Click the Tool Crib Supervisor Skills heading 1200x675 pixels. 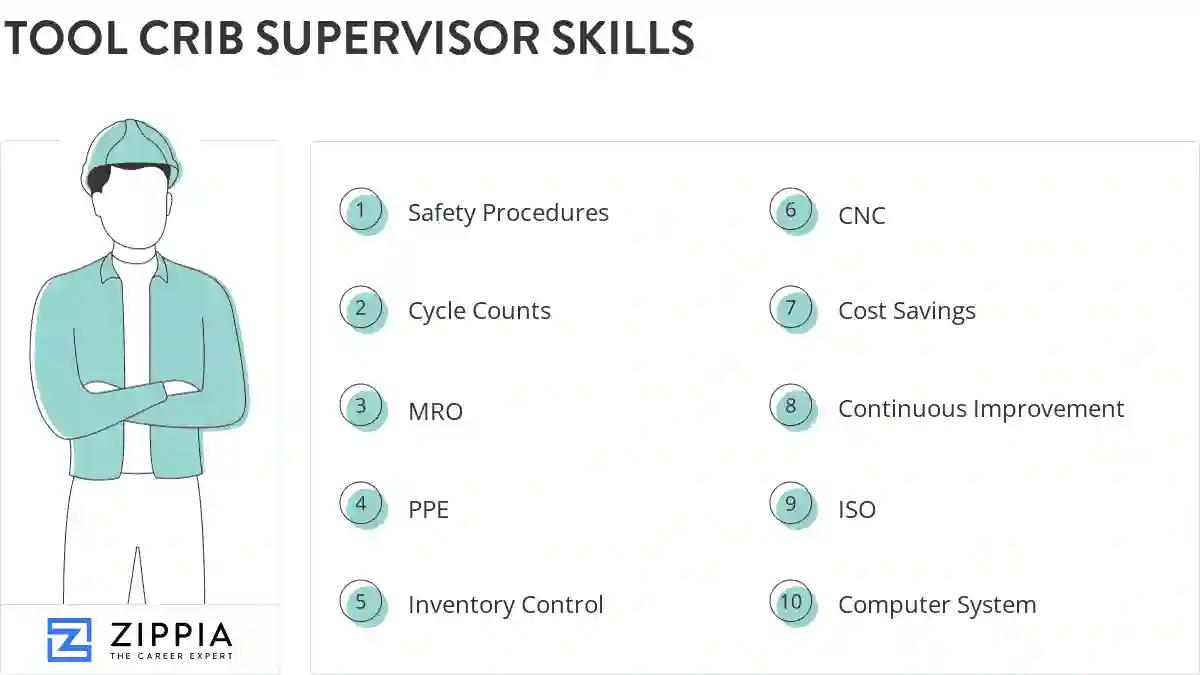tap(349, 39)
